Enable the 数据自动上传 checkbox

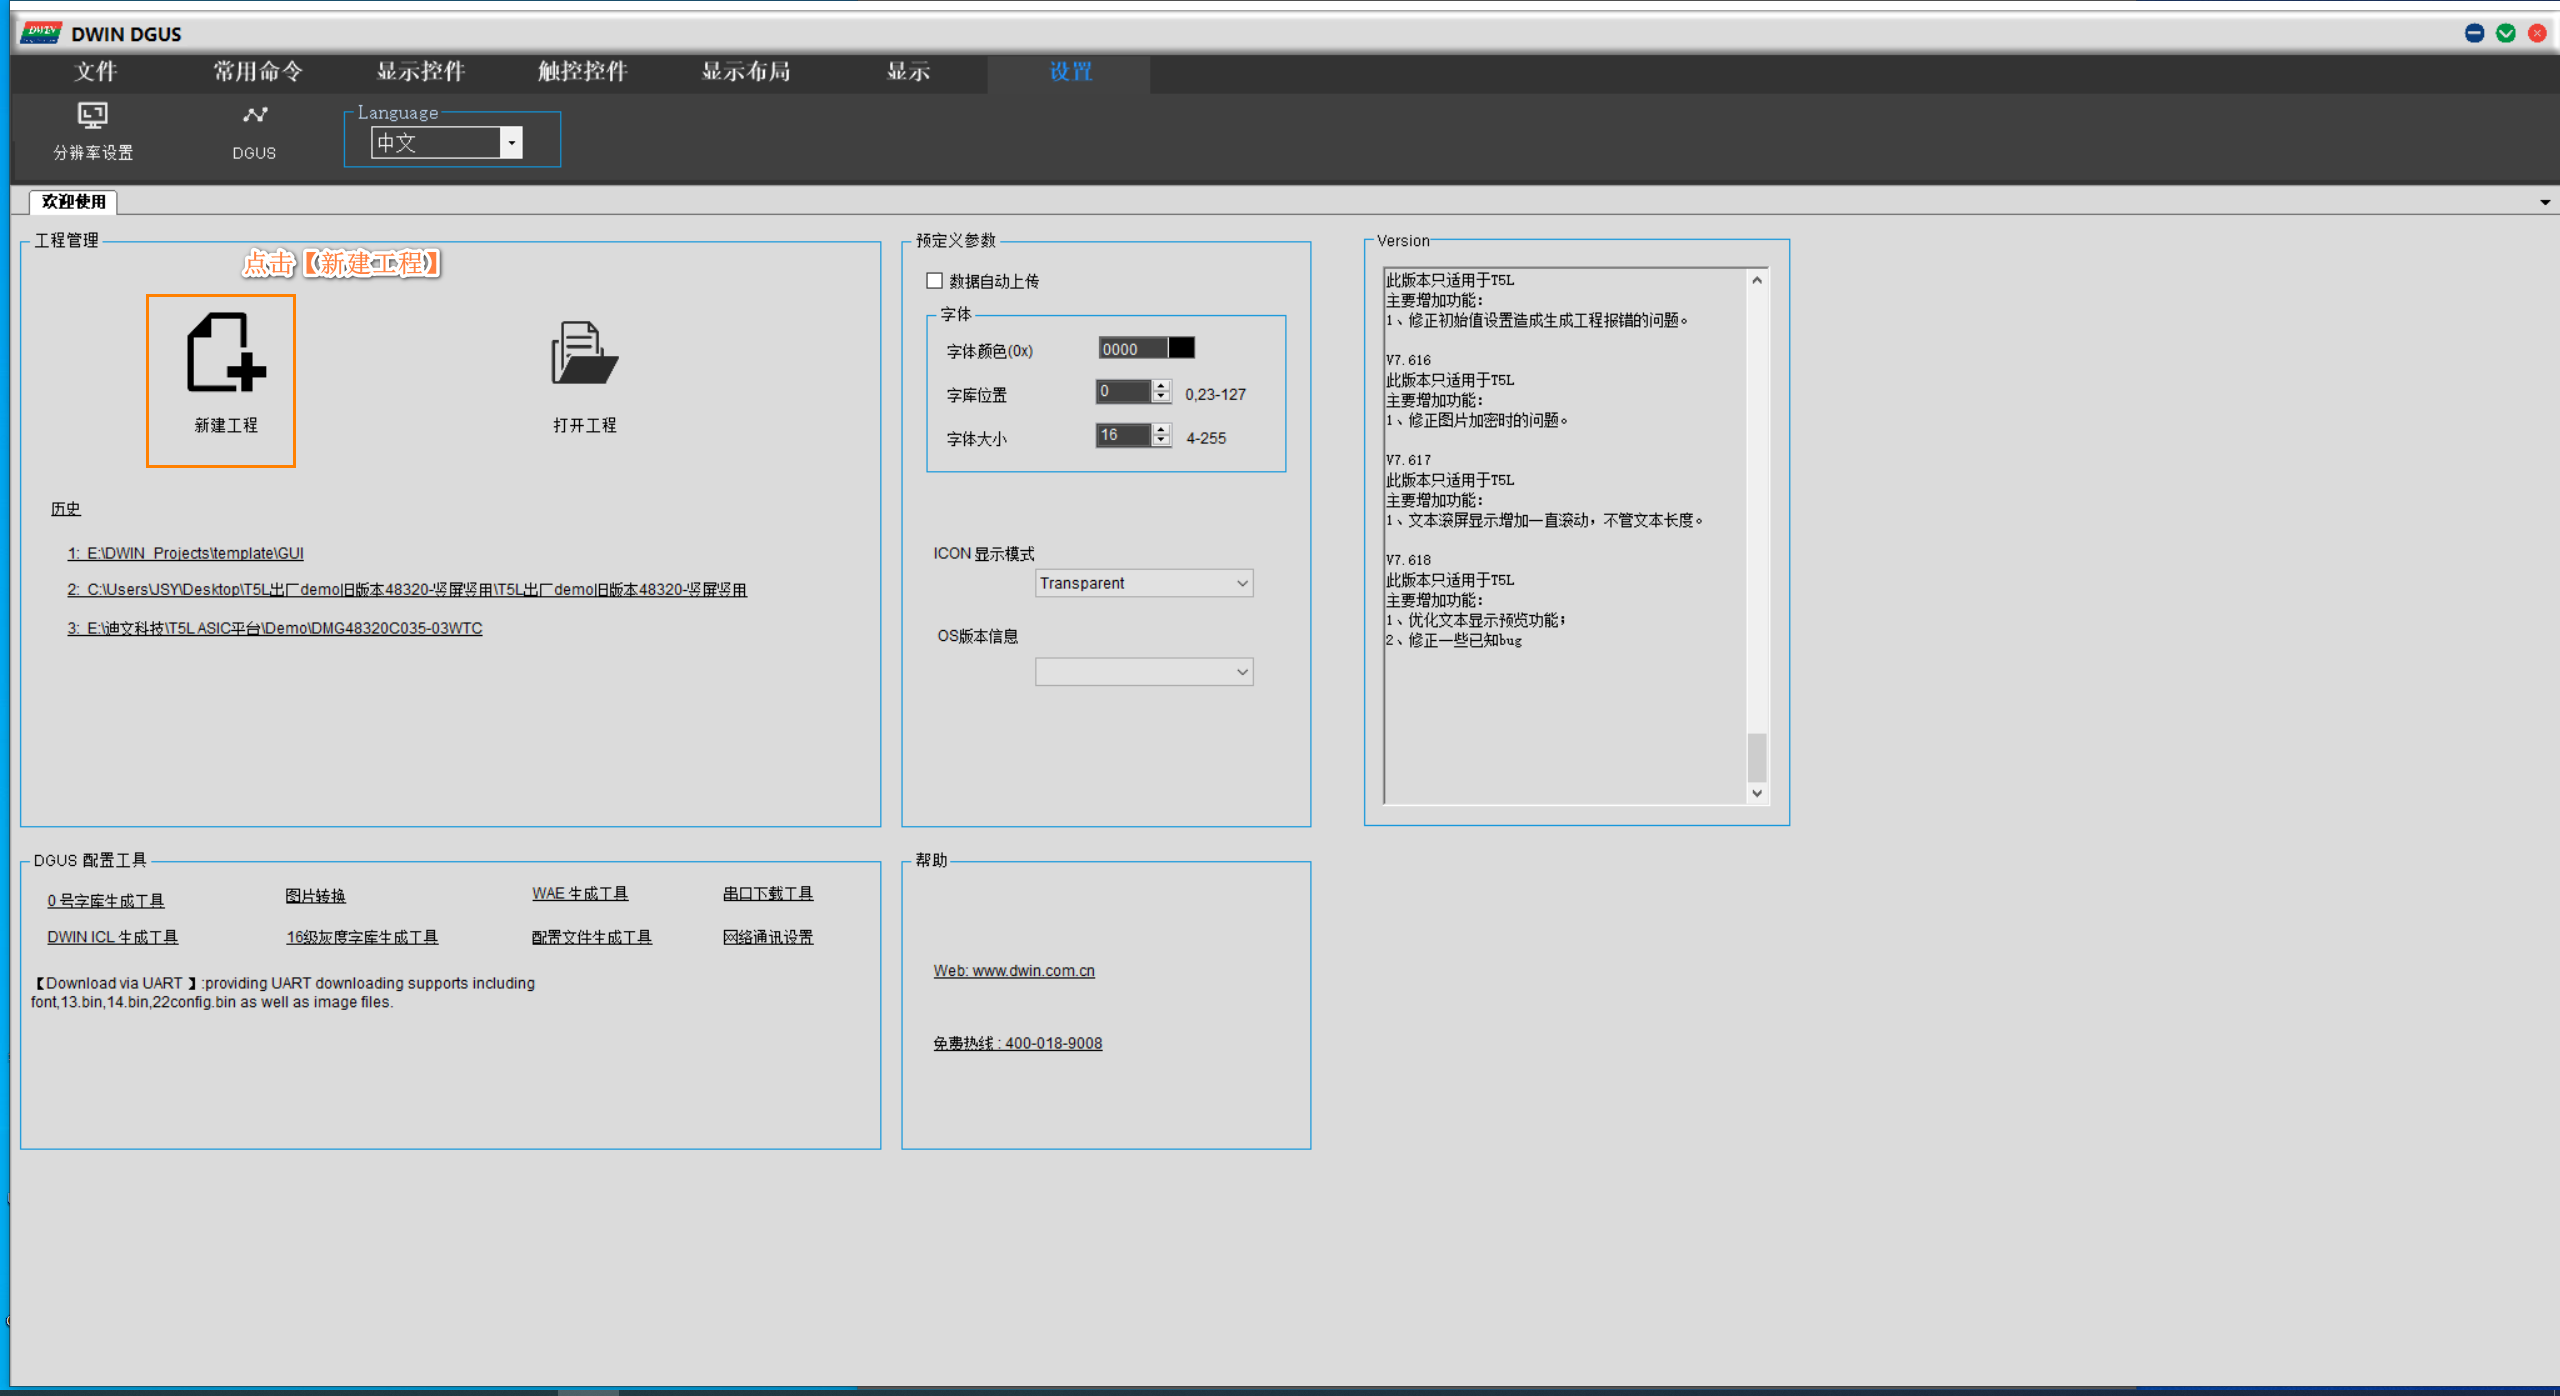point(935,281)
